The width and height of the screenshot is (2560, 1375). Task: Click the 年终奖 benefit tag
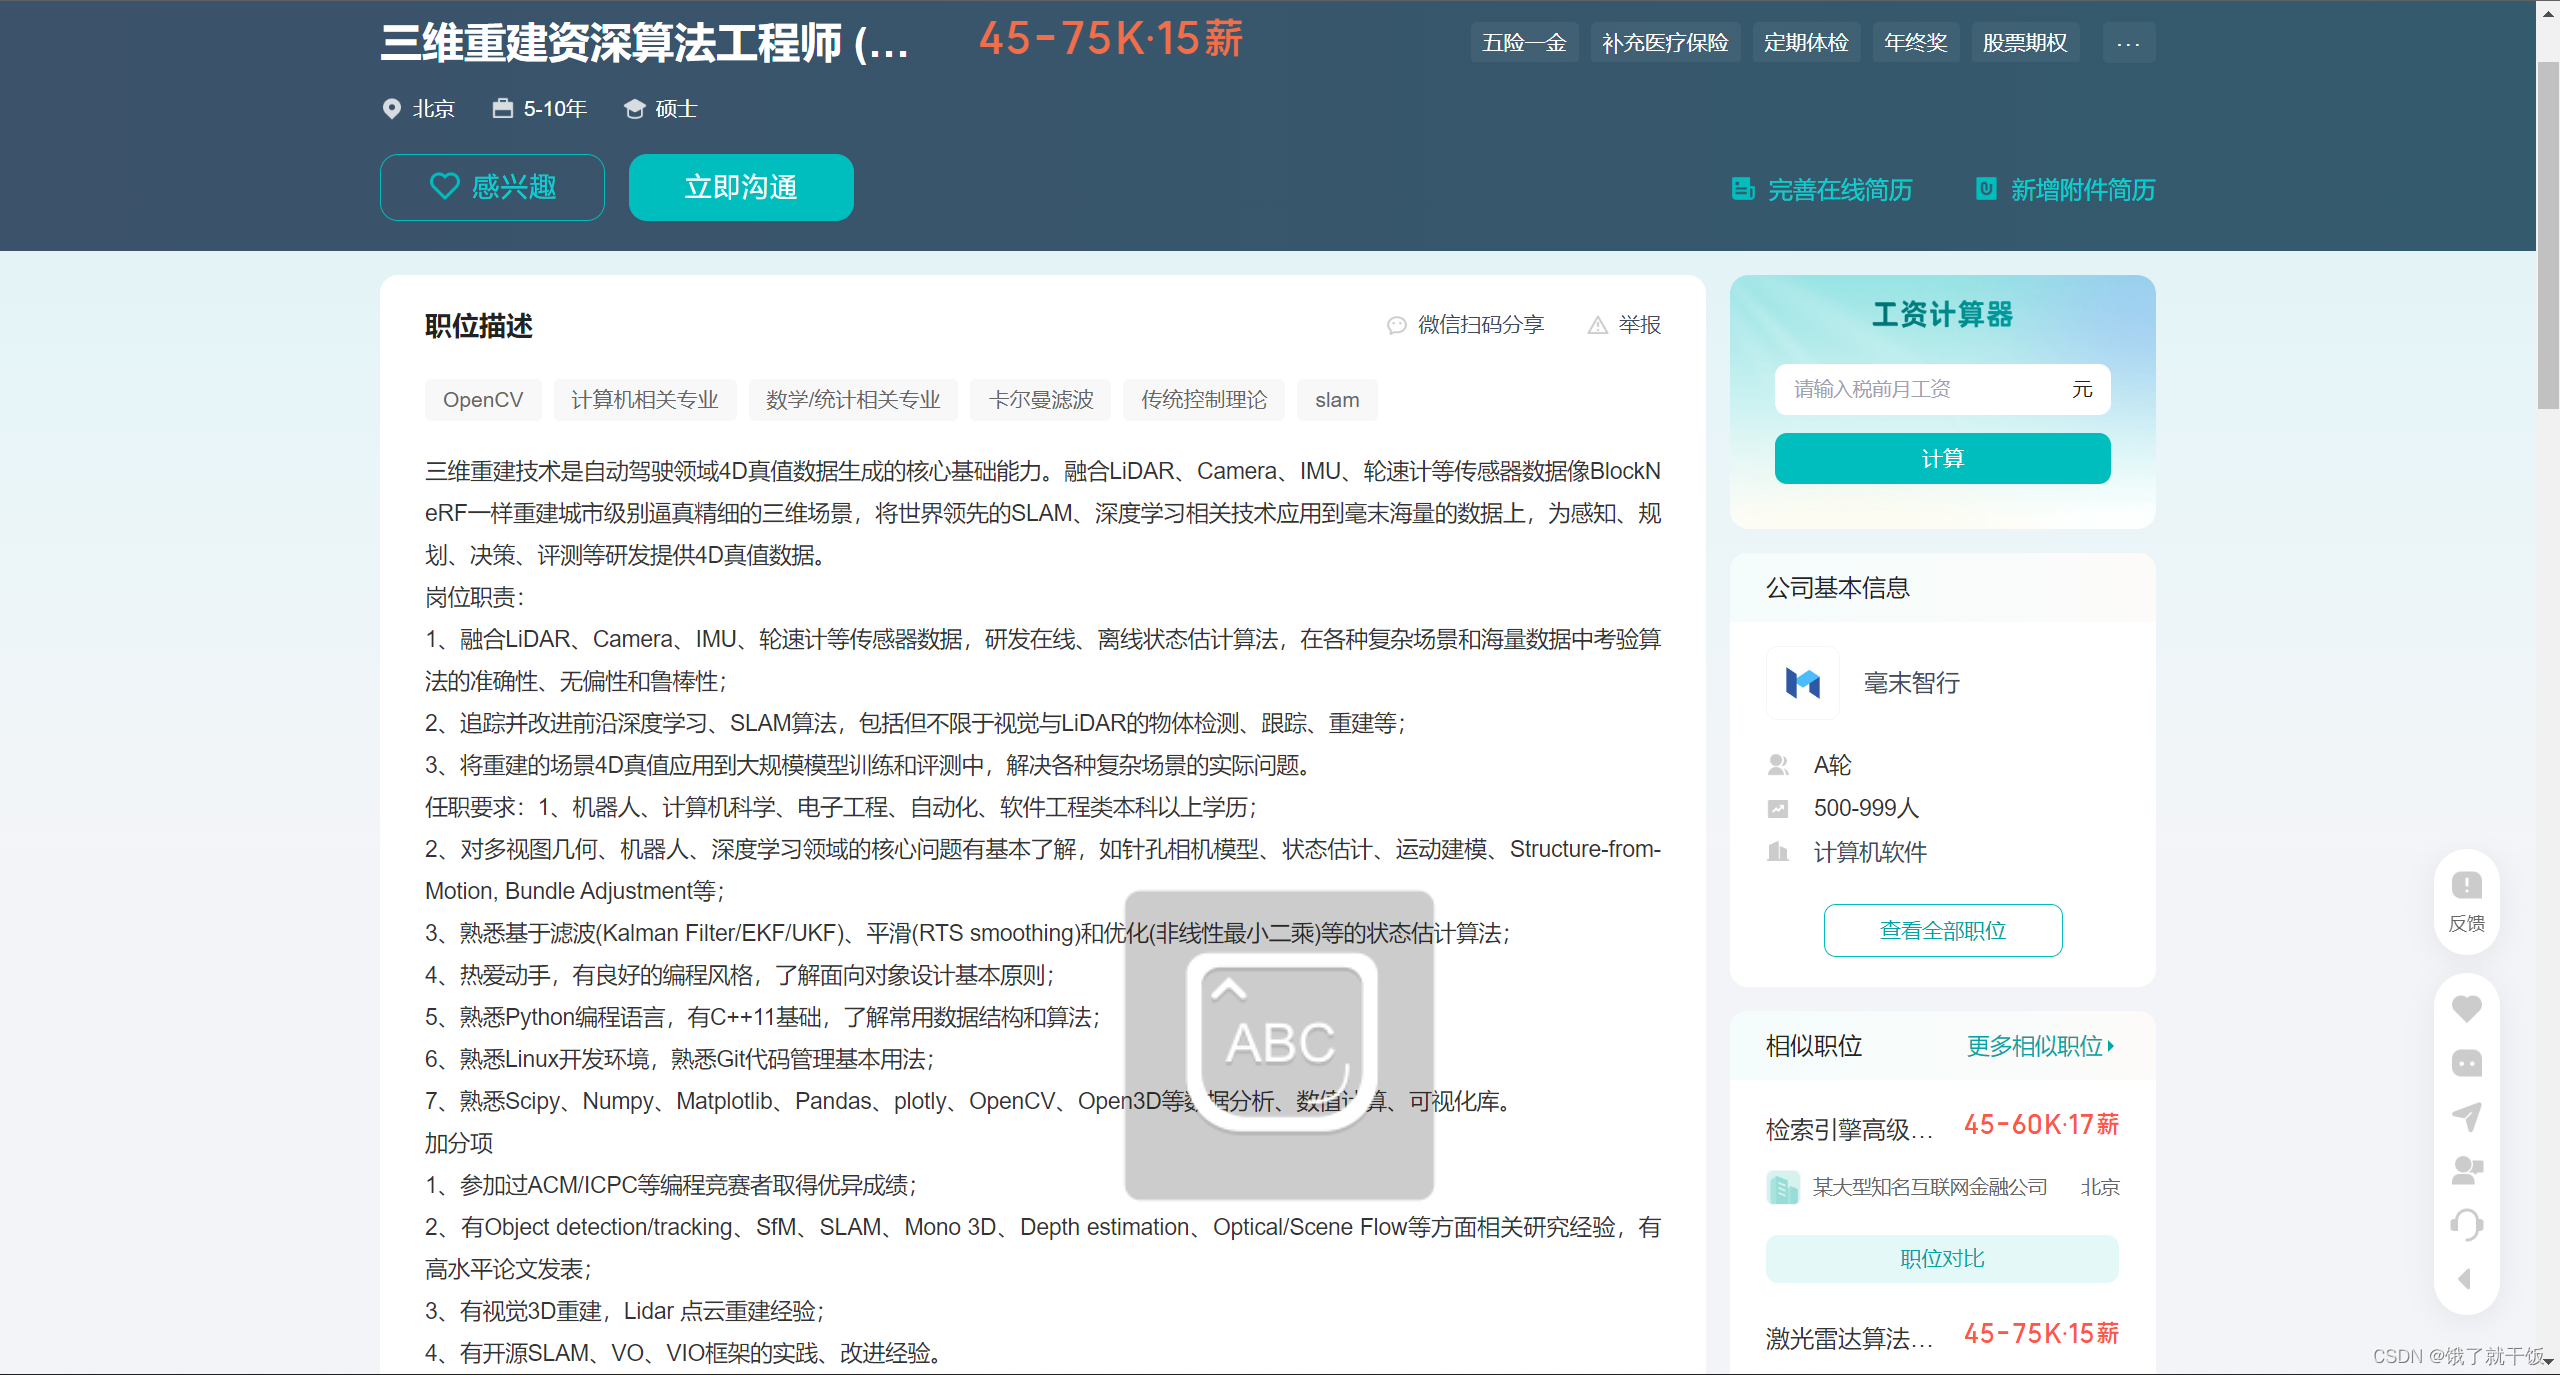(1916, 43)
